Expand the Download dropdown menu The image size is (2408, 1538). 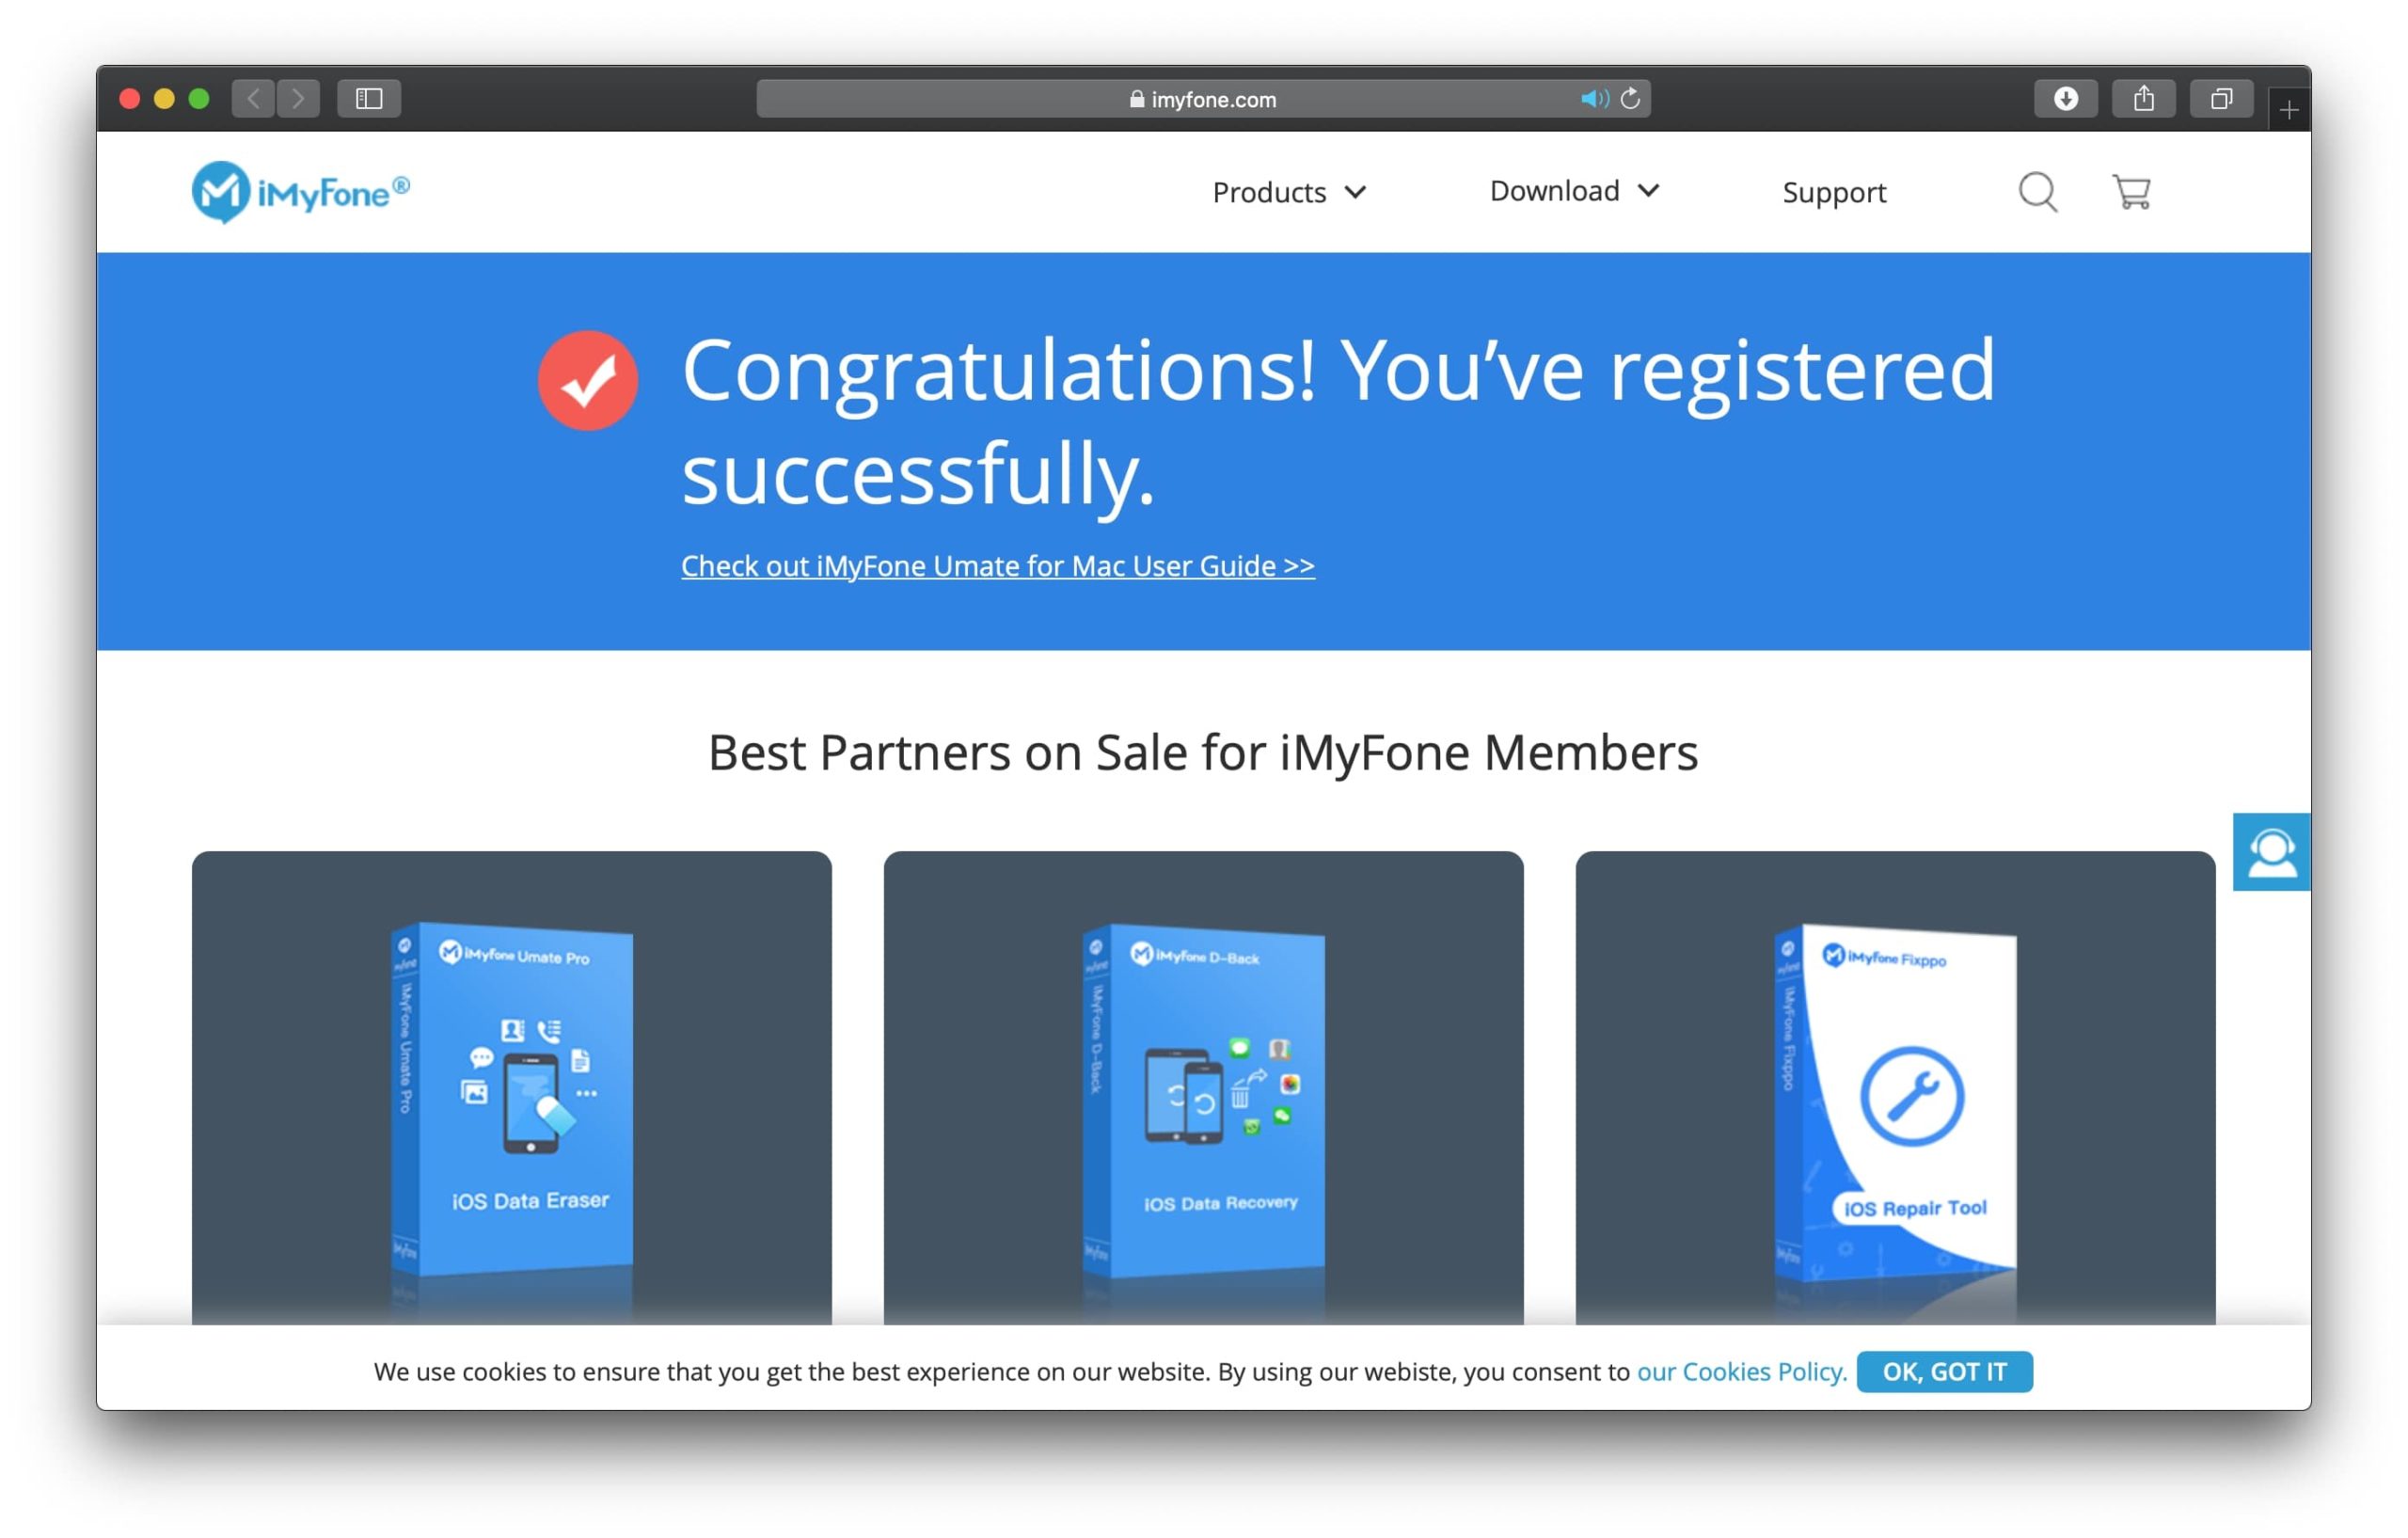coord(1574,191)
